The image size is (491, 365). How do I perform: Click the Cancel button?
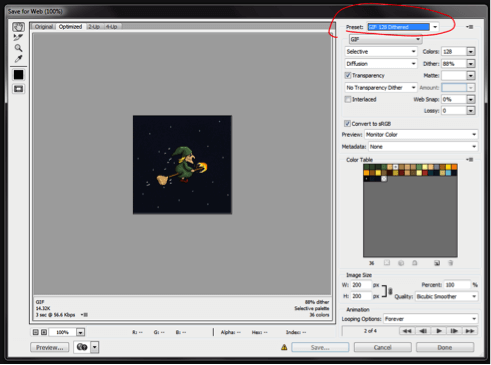coord(382,347)
